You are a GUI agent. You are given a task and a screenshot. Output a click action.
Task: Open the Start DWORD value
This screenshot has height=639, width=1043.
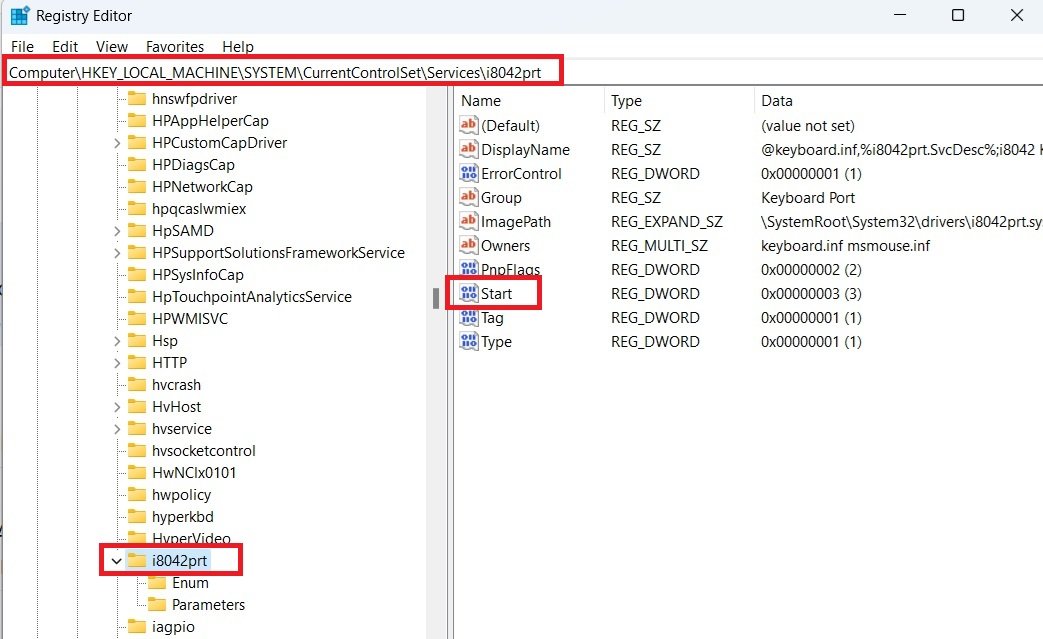(x=496, y=293)
